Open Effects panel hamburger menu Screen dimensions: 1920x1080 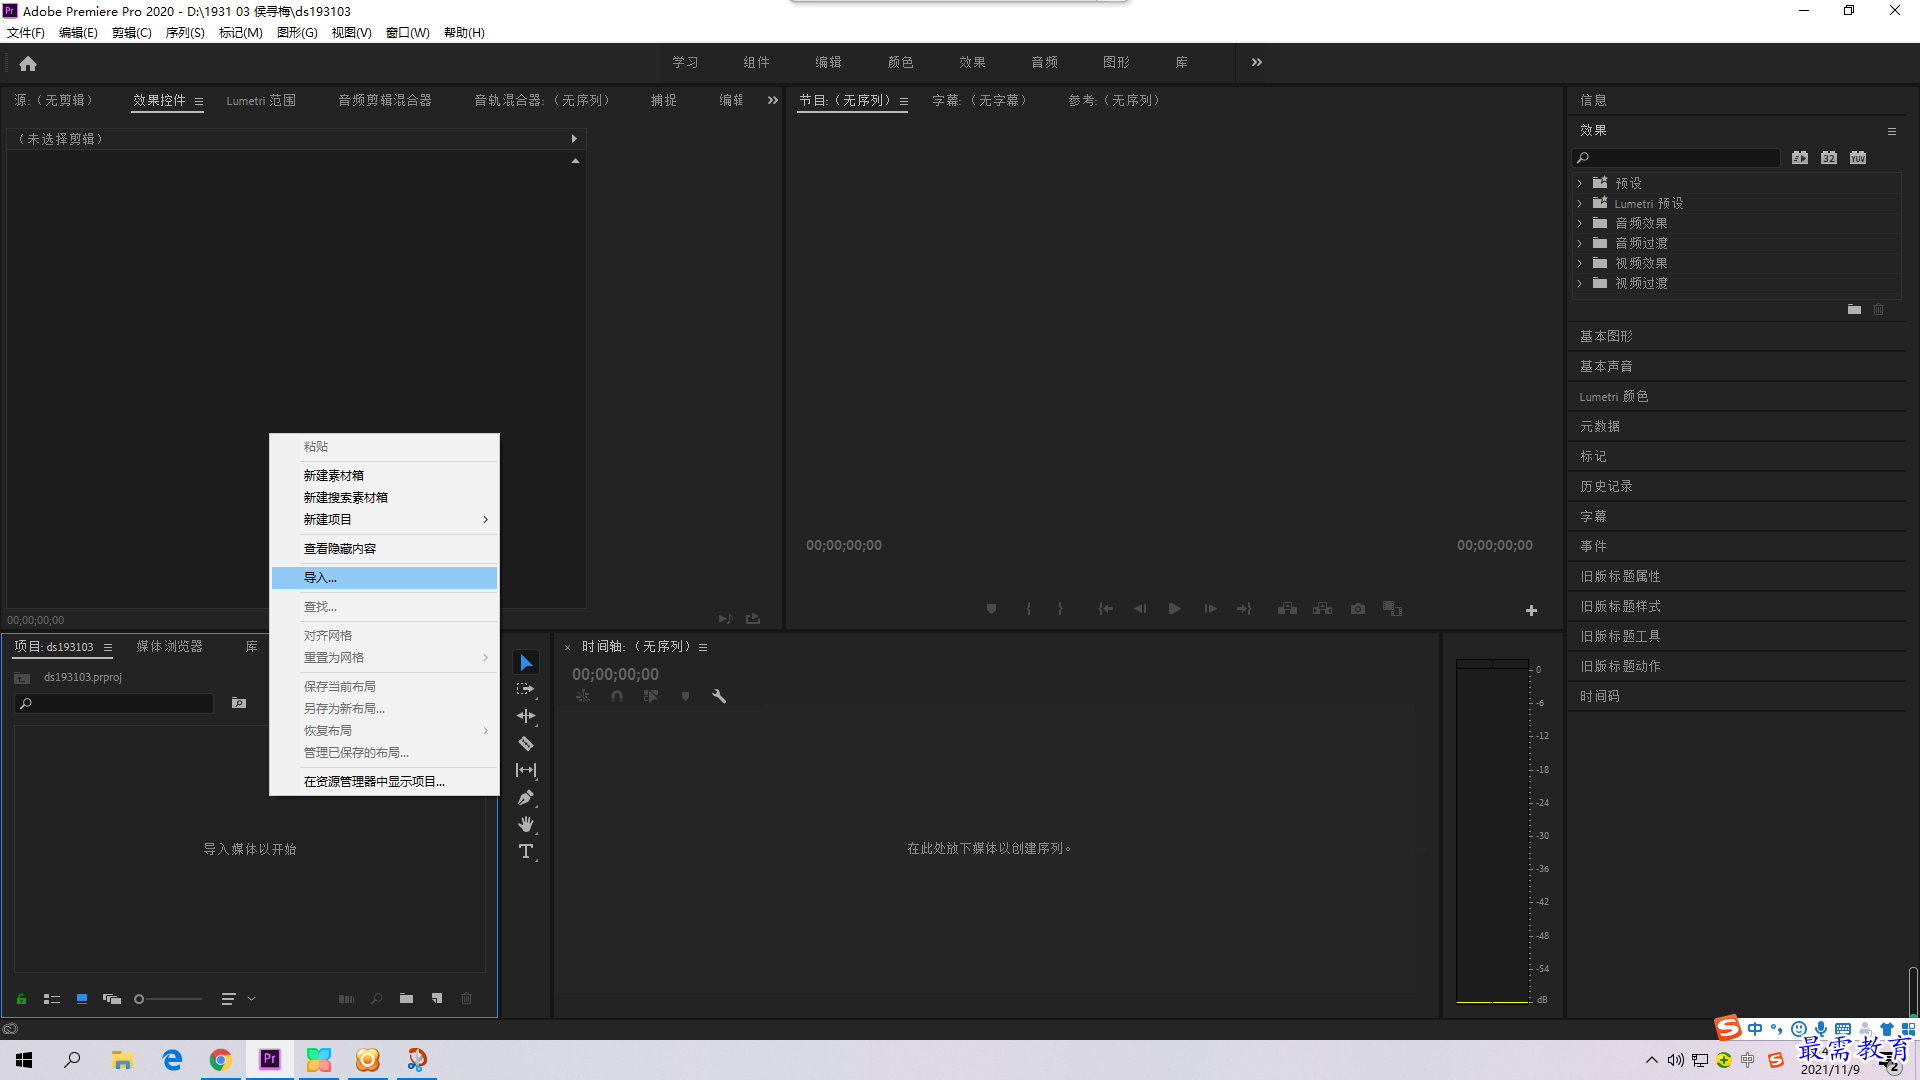pos(1891,131)
